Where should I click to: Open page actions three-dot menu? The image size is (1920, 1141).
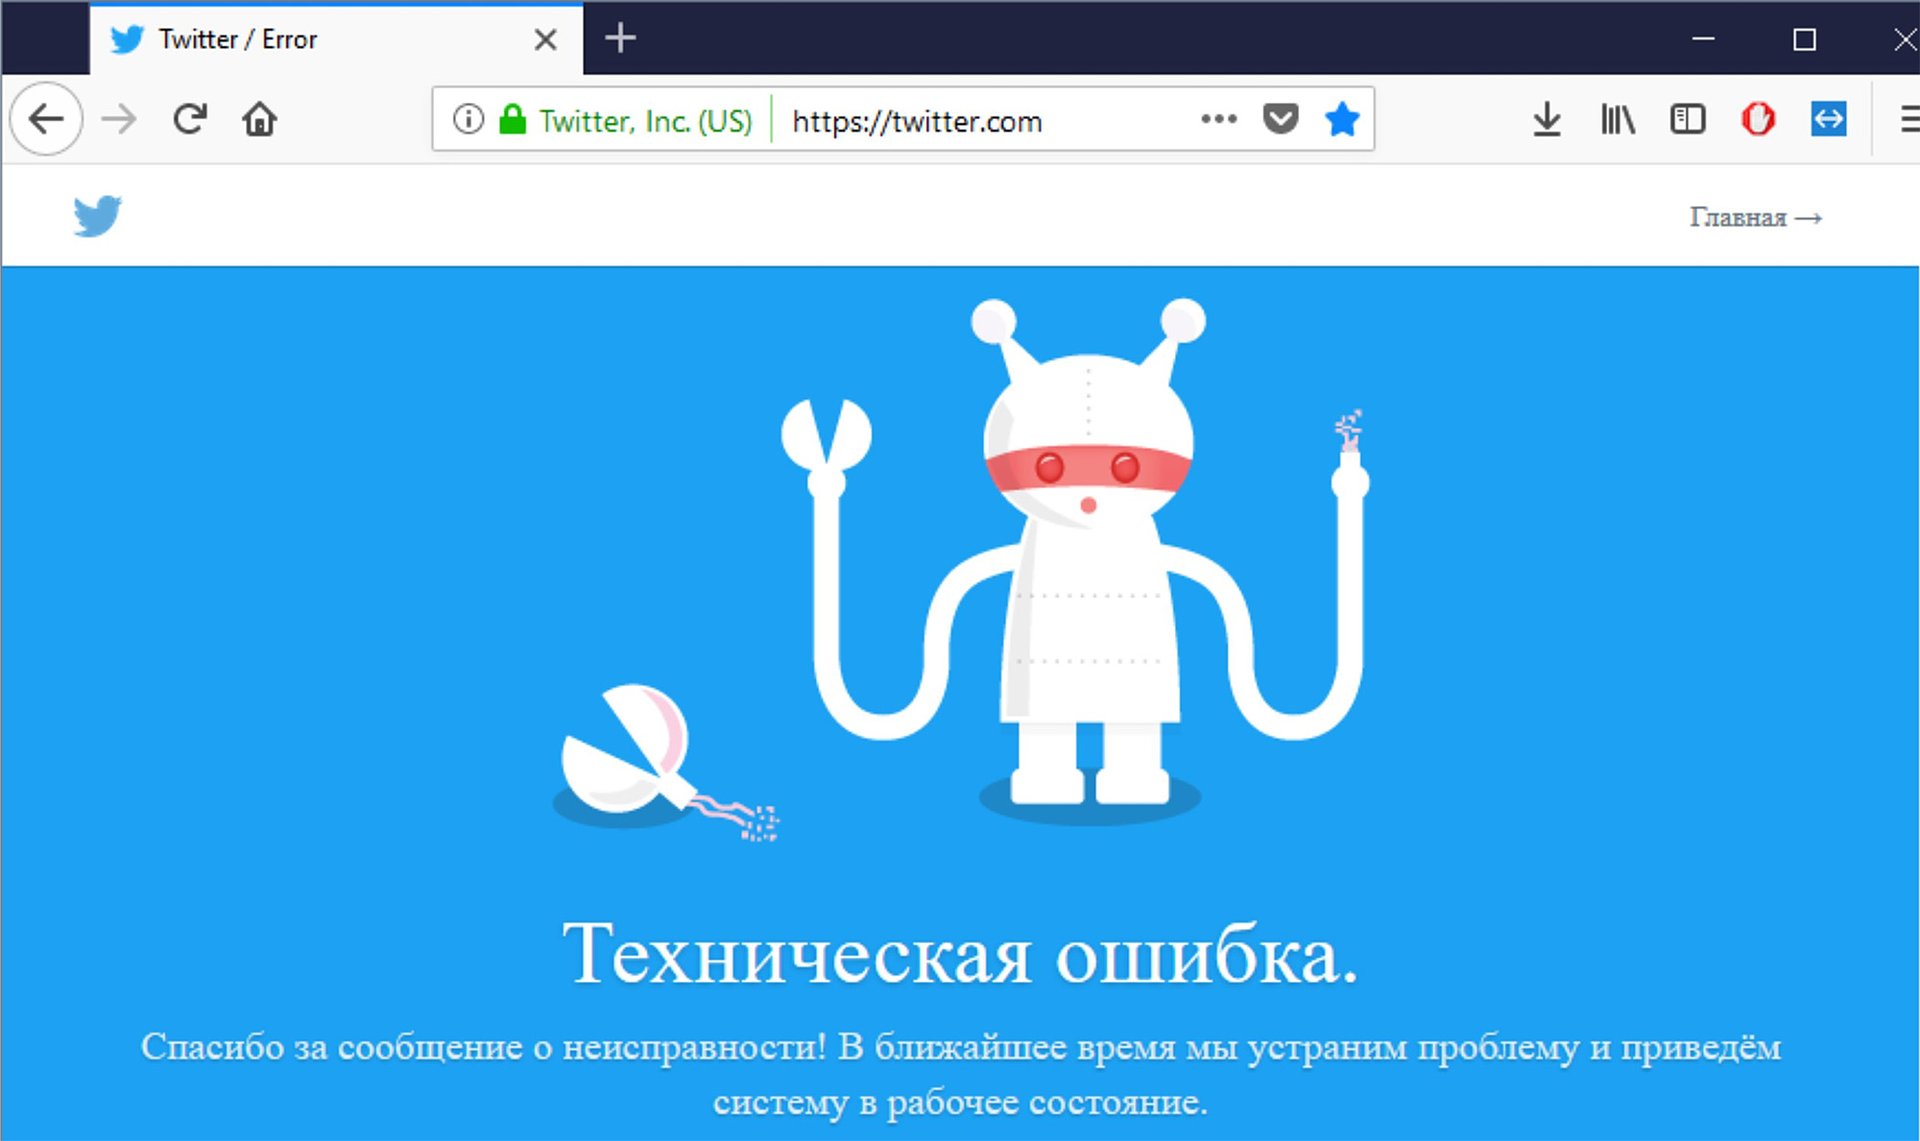[x=1218, y=119]
